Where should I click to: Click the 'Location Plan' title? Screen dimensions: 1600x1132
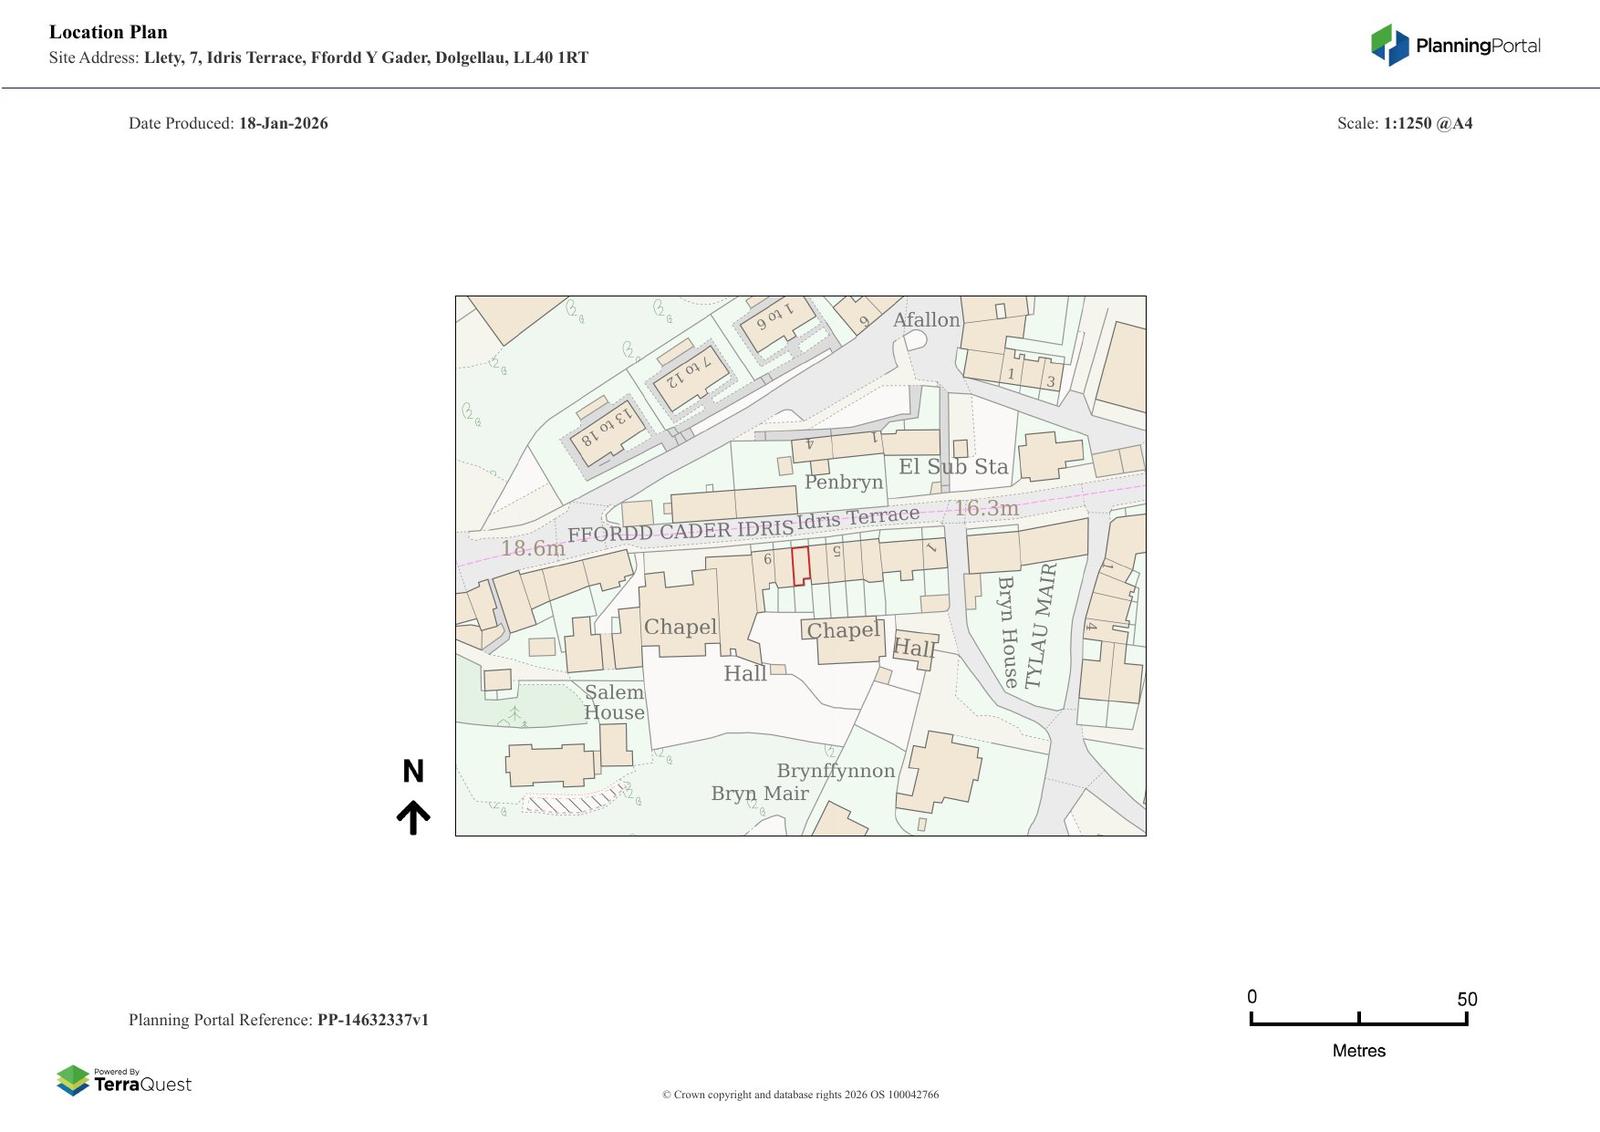pos(108,32)
